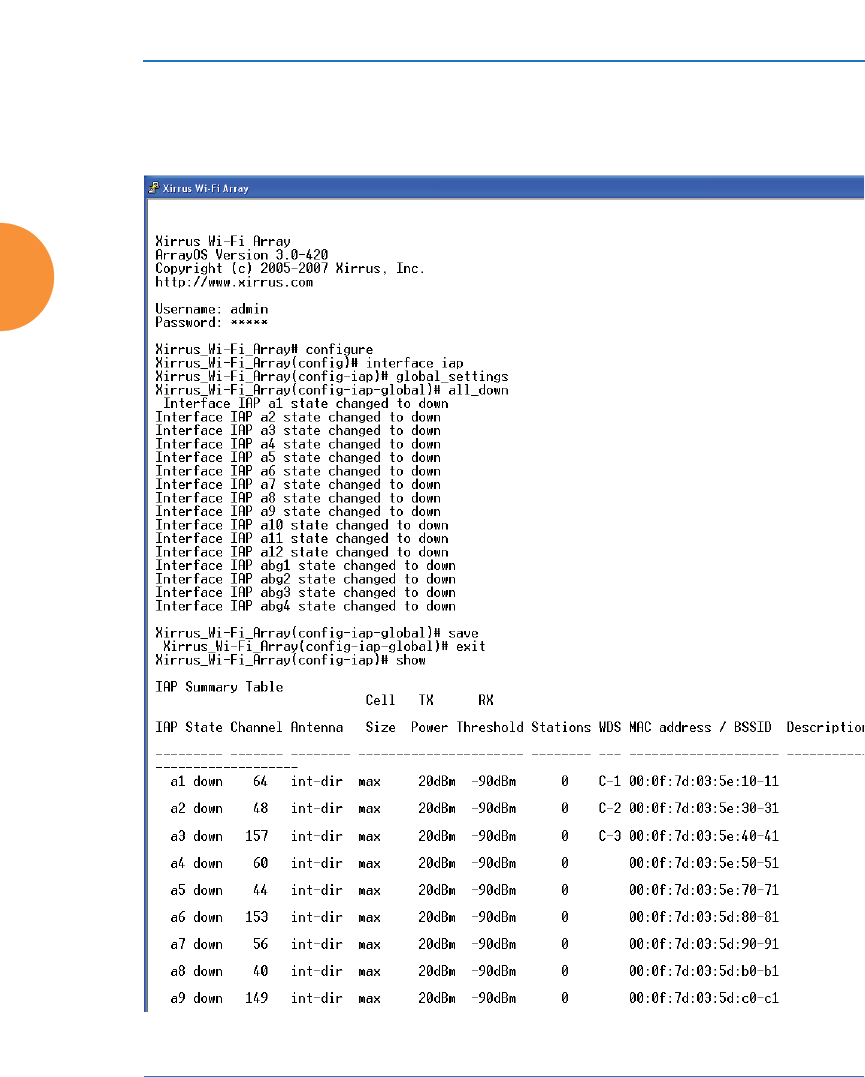Click channel value 40 in row a8
This screenshot has width=865, height=1077.
[260, 971]
